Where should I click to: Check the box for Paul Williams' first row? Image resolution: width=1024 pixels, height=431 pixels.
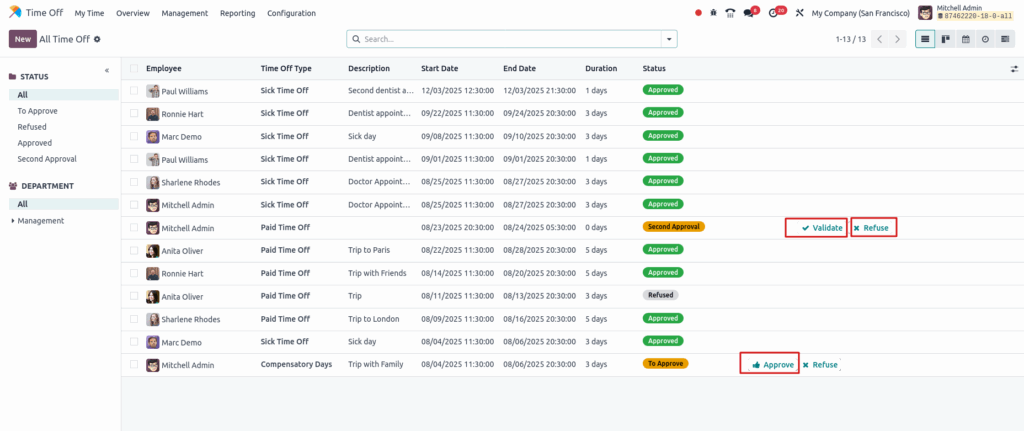click(x=134, y=90)
